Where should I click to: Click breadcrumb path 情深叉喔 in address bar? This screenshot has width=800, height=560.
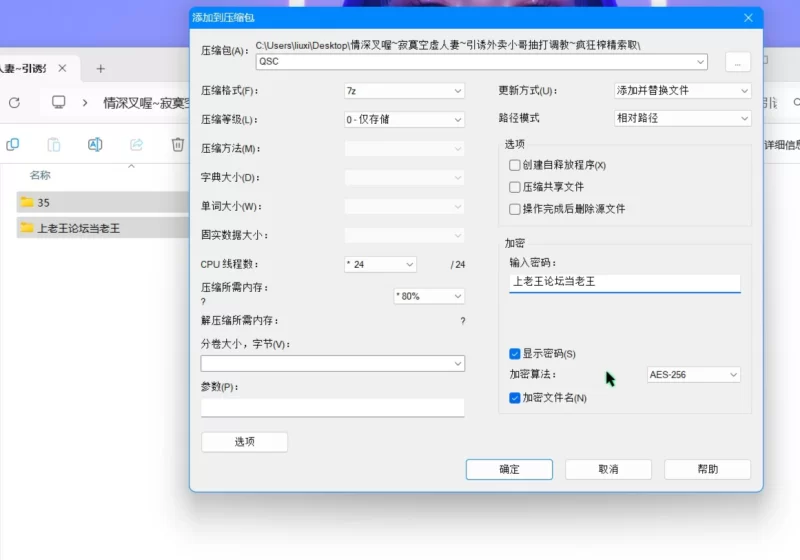pyautogui.click(x=146, y=104)
